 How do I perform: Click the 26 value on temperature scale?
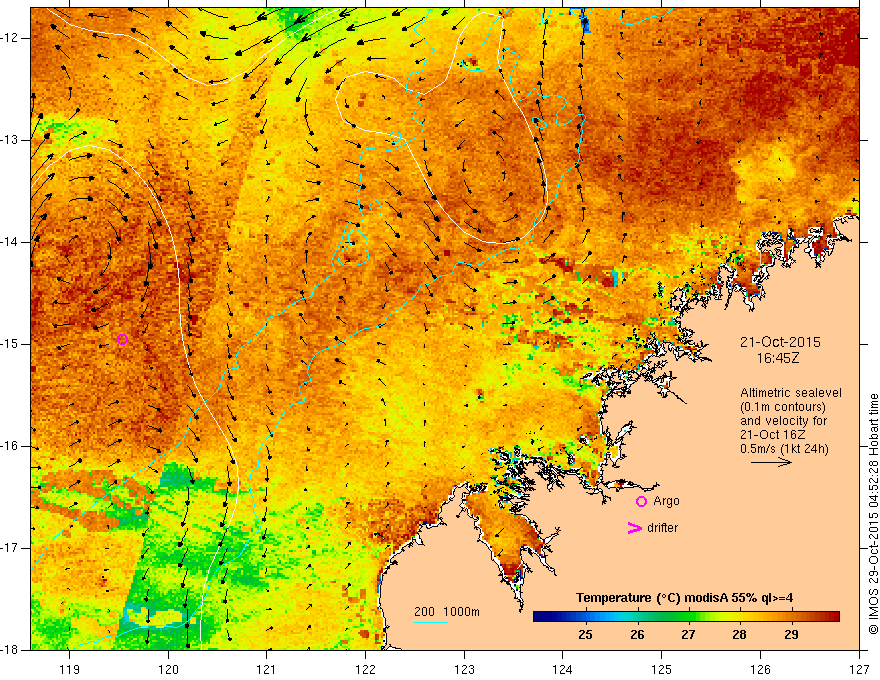[x=637, y=635]
